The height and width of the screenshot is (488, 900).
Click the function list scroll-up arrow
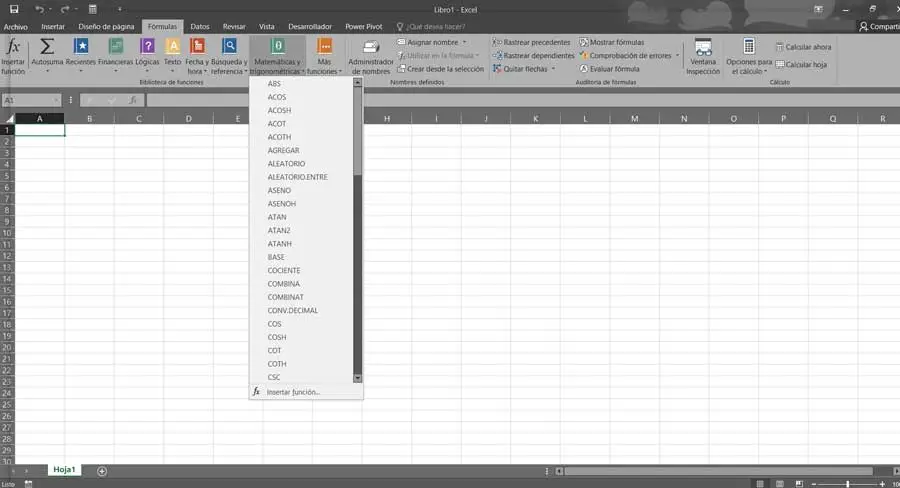358,83
